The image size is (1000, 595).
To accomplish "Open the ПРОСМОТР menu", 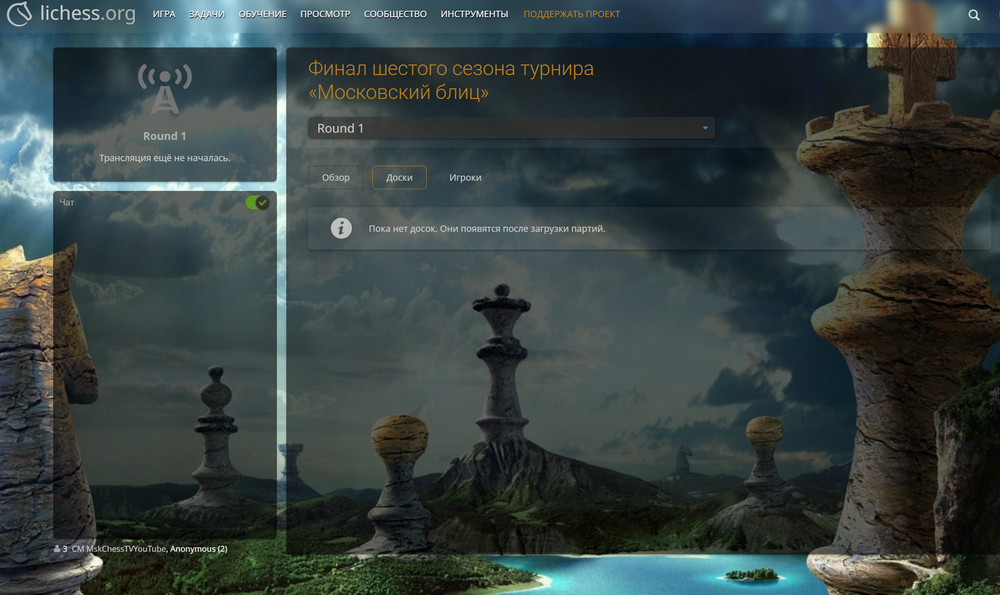I will tap(325, 14).
